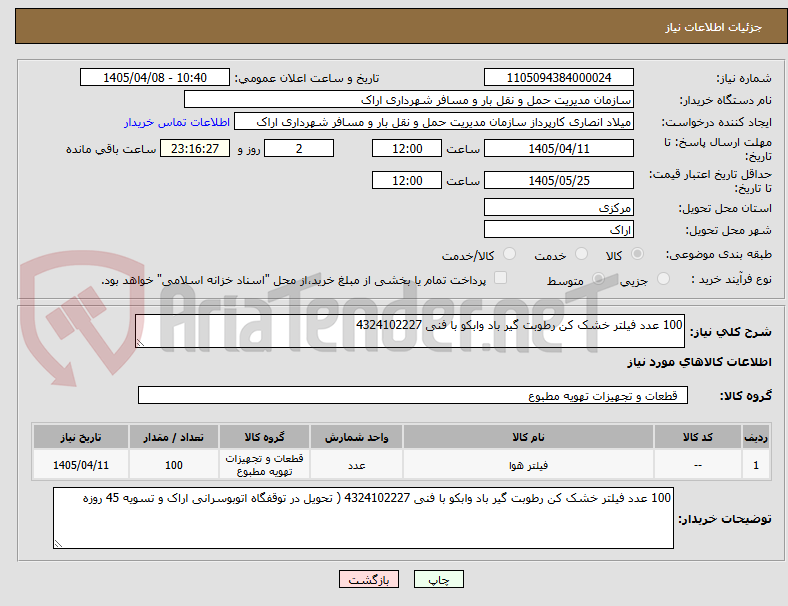
Task: Click the response deadline date 1405/04/11 field
Action: 558,148
